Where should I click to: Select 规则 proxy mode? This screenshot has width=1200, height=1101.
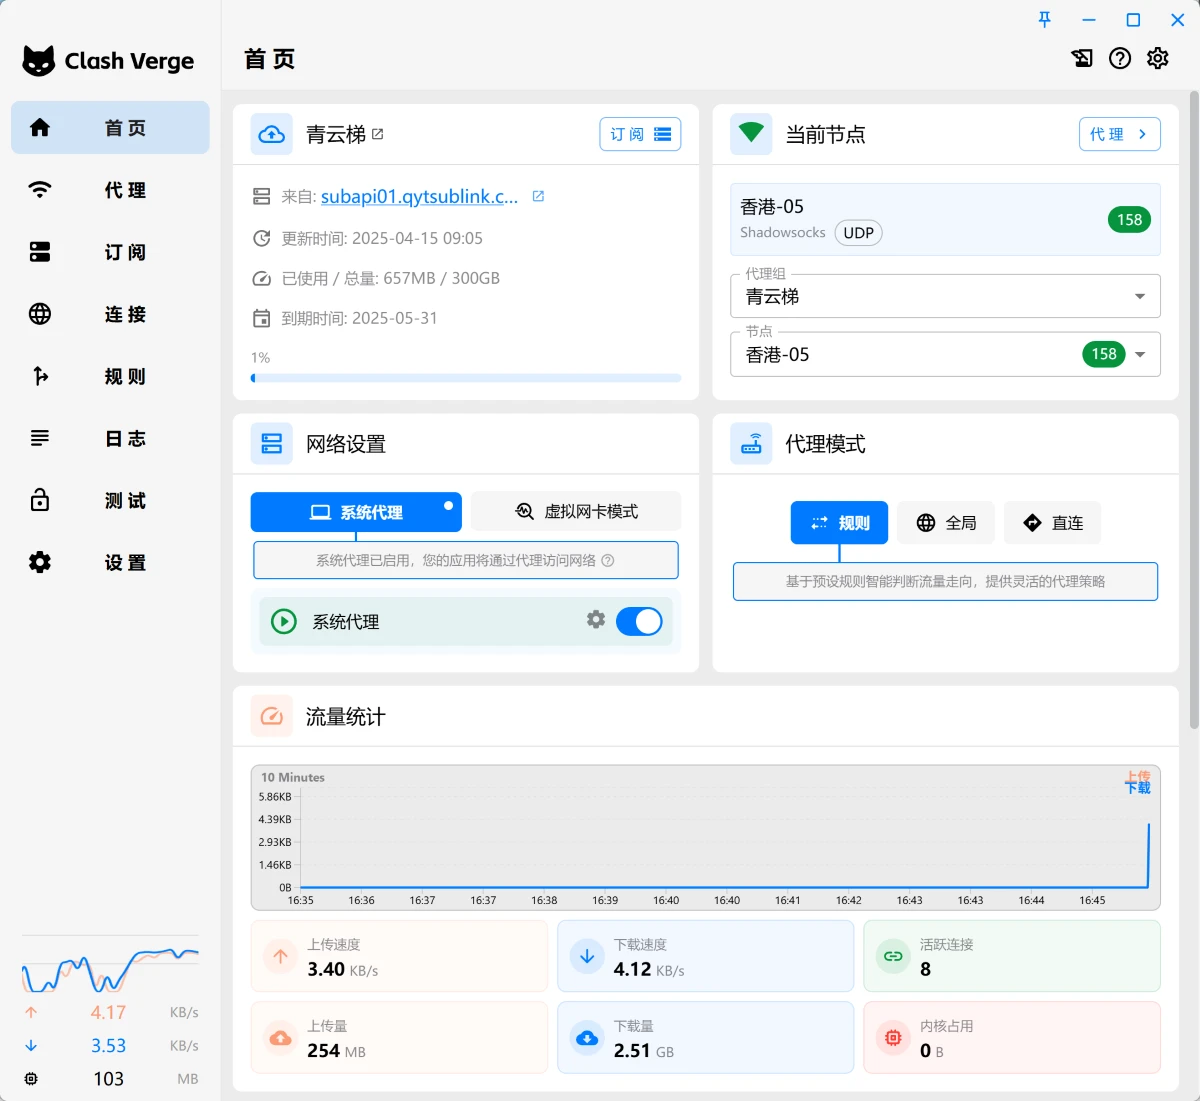[839, 523]
